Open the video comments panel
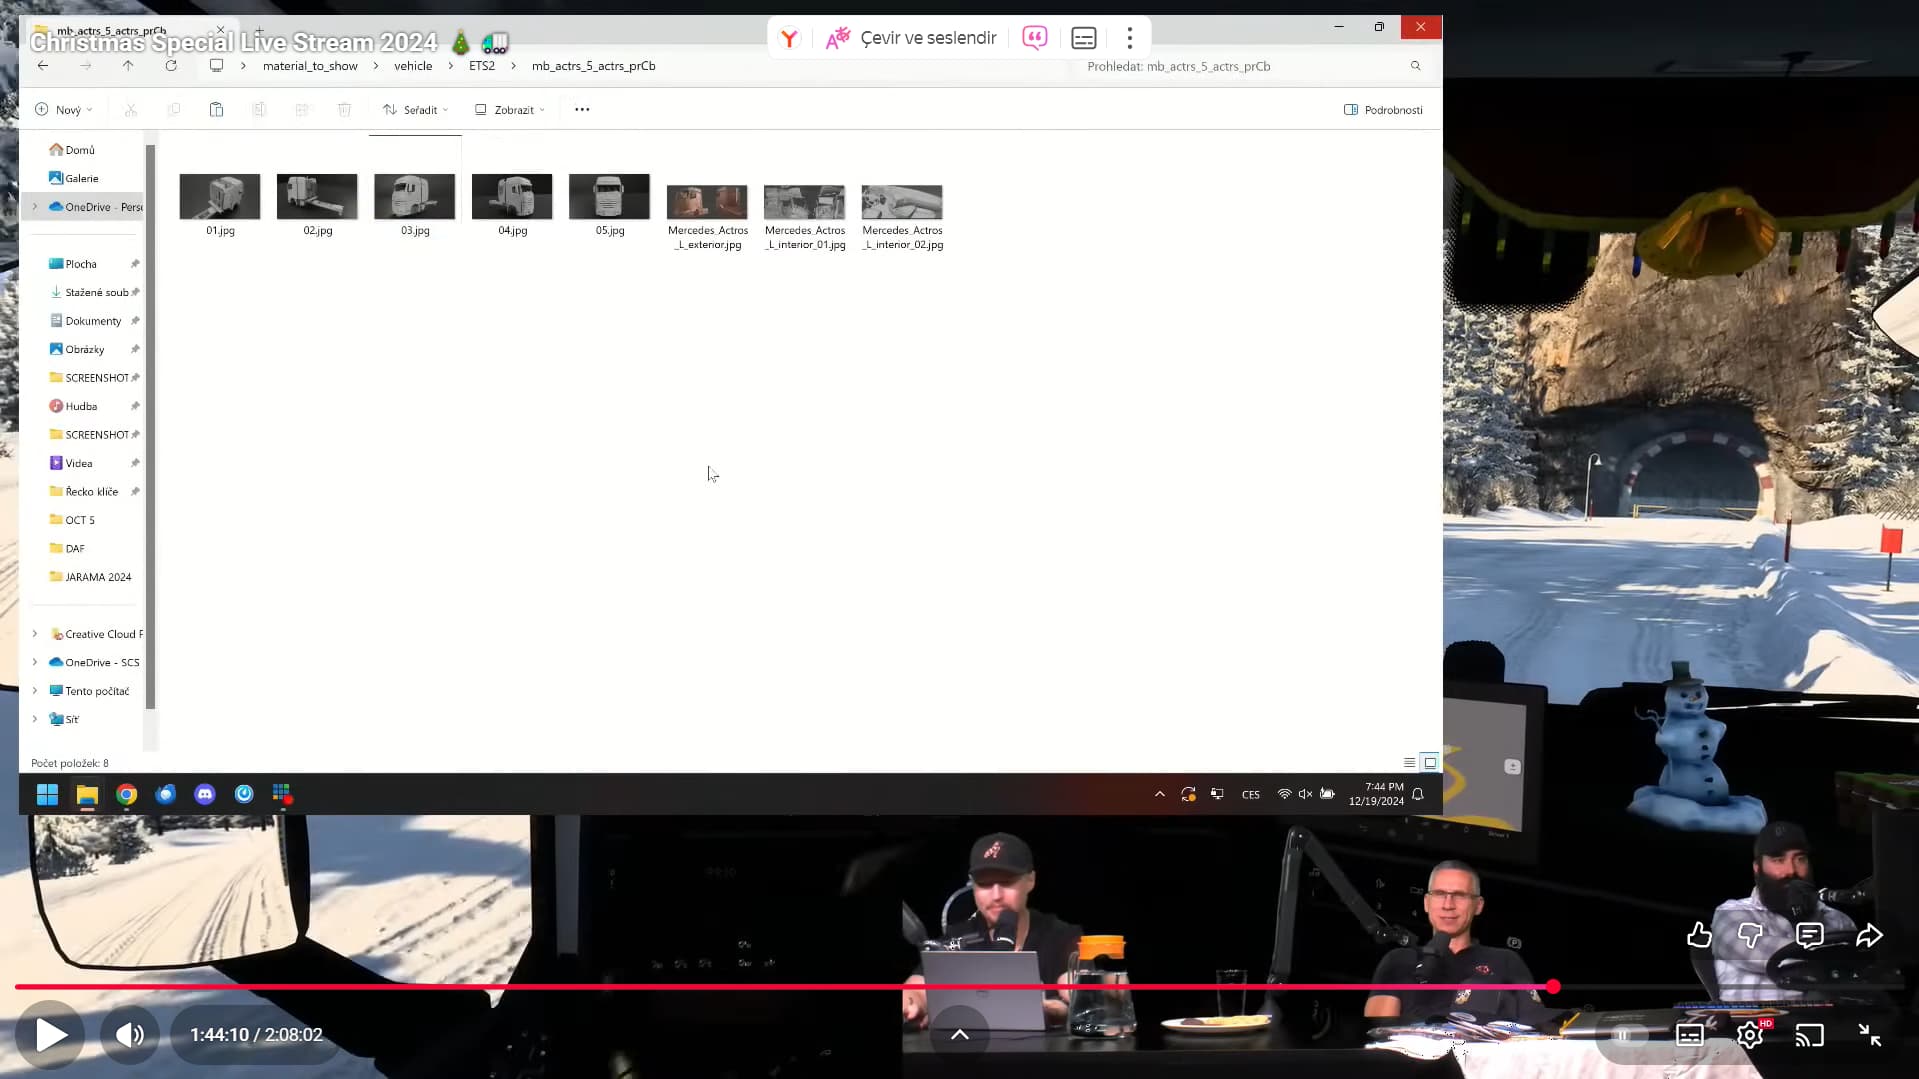This screenshot has height=1079, width=1919. [1809, 936]
